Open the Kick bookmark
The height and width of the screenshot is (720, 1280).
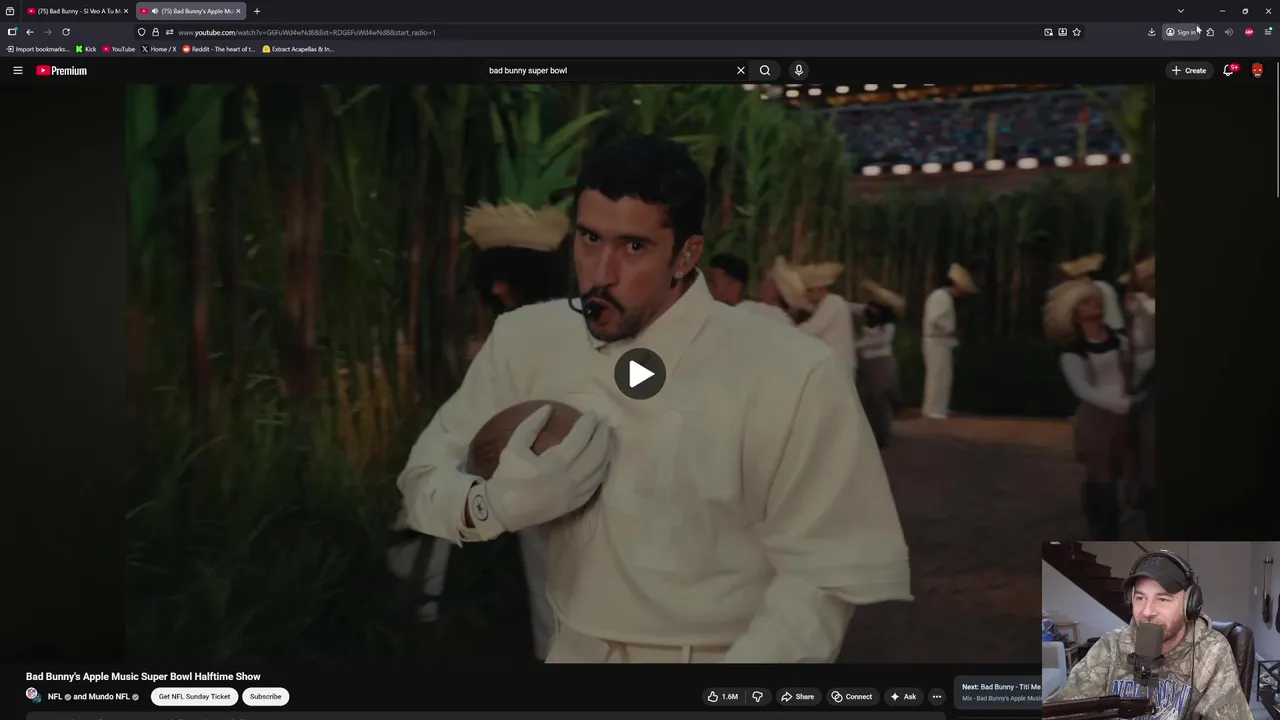pyautogui.click(x=86, y=49)
